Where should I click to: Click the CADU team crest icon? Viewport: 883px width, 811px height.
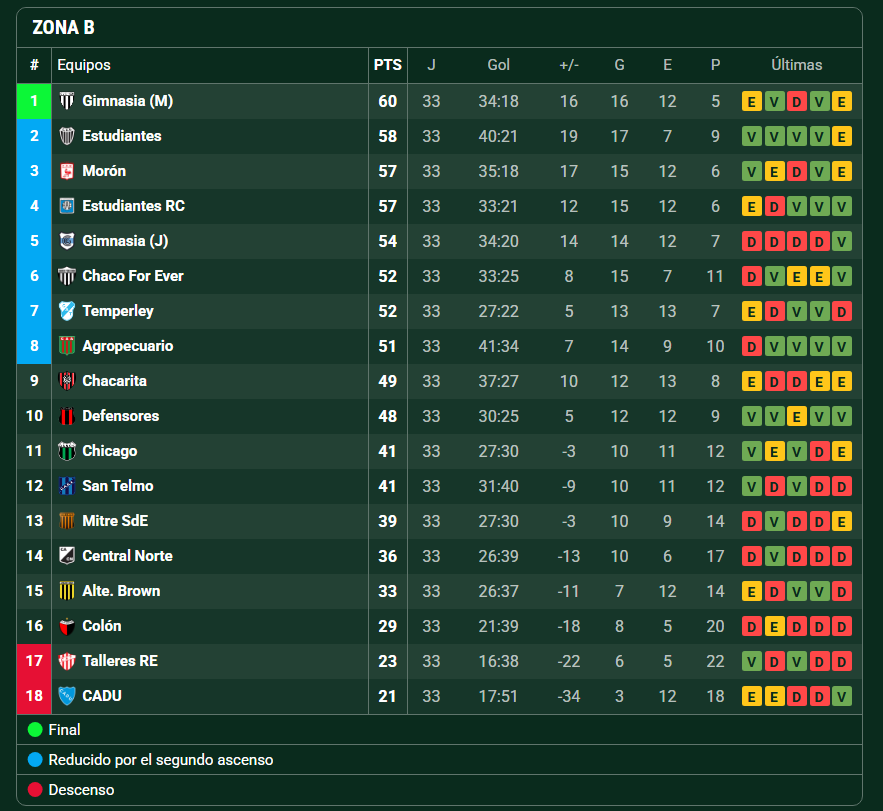(x=67, y=696)
